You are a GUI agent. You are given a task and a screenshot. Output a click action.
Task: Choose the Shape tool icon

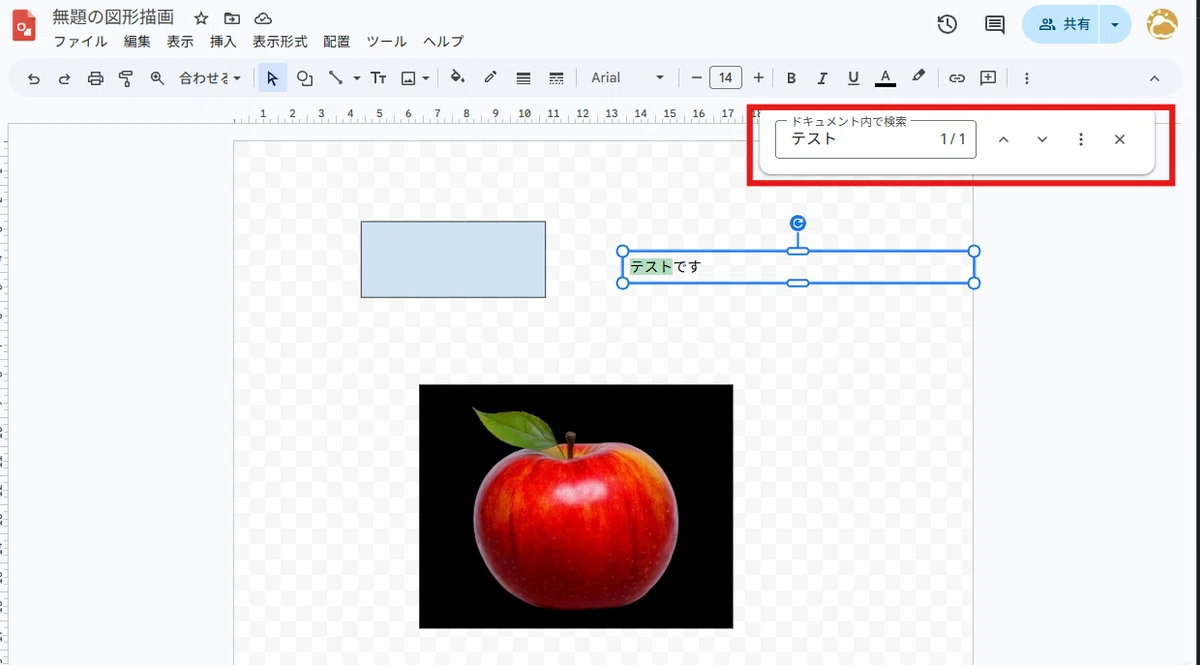305,78
